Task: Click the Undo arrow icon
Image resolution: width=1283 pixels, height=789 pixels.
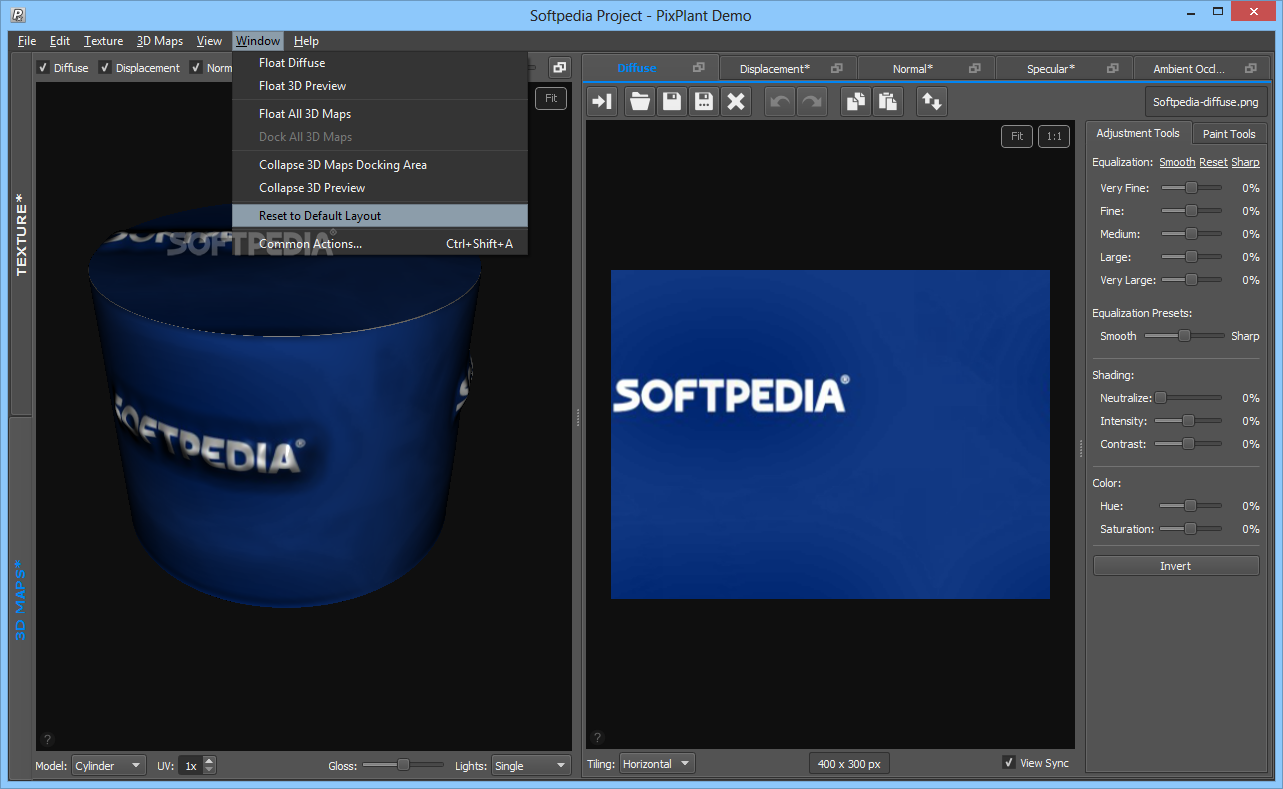Action: point(780,101)
